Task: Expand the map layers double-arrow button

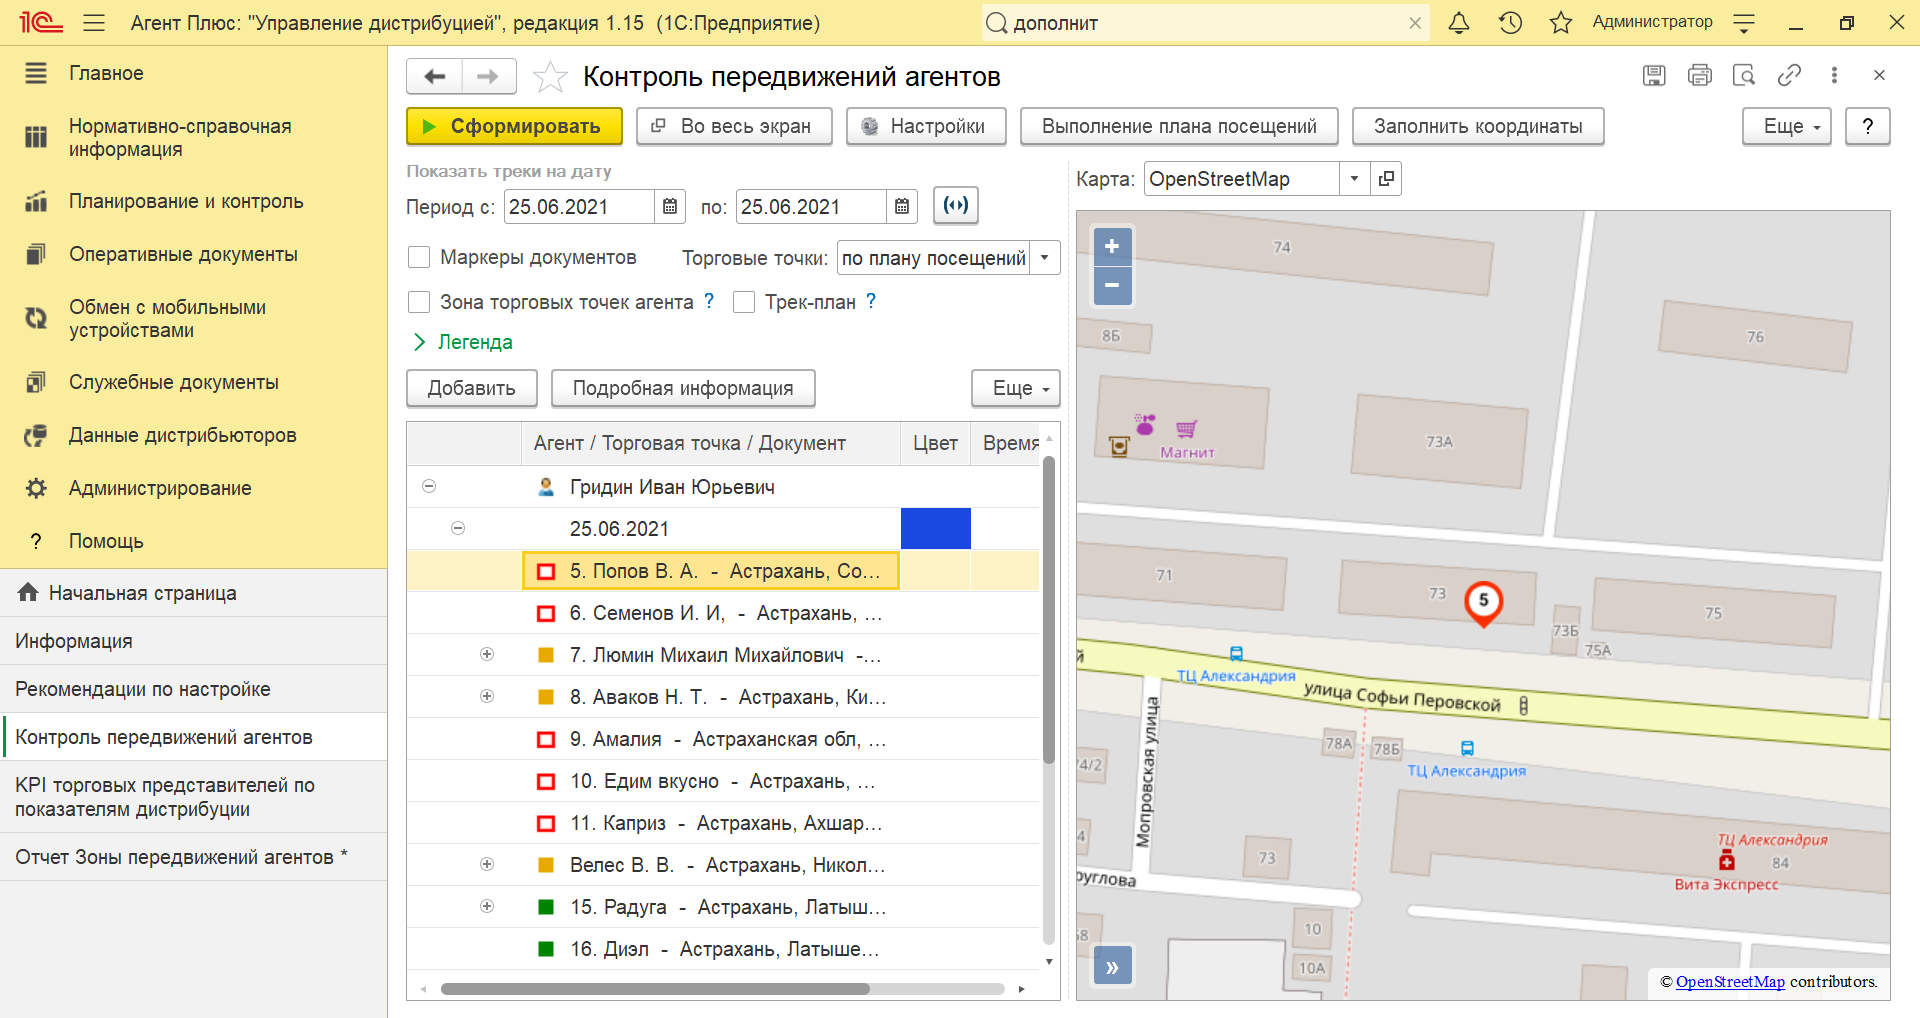Action: (1112, 966)
